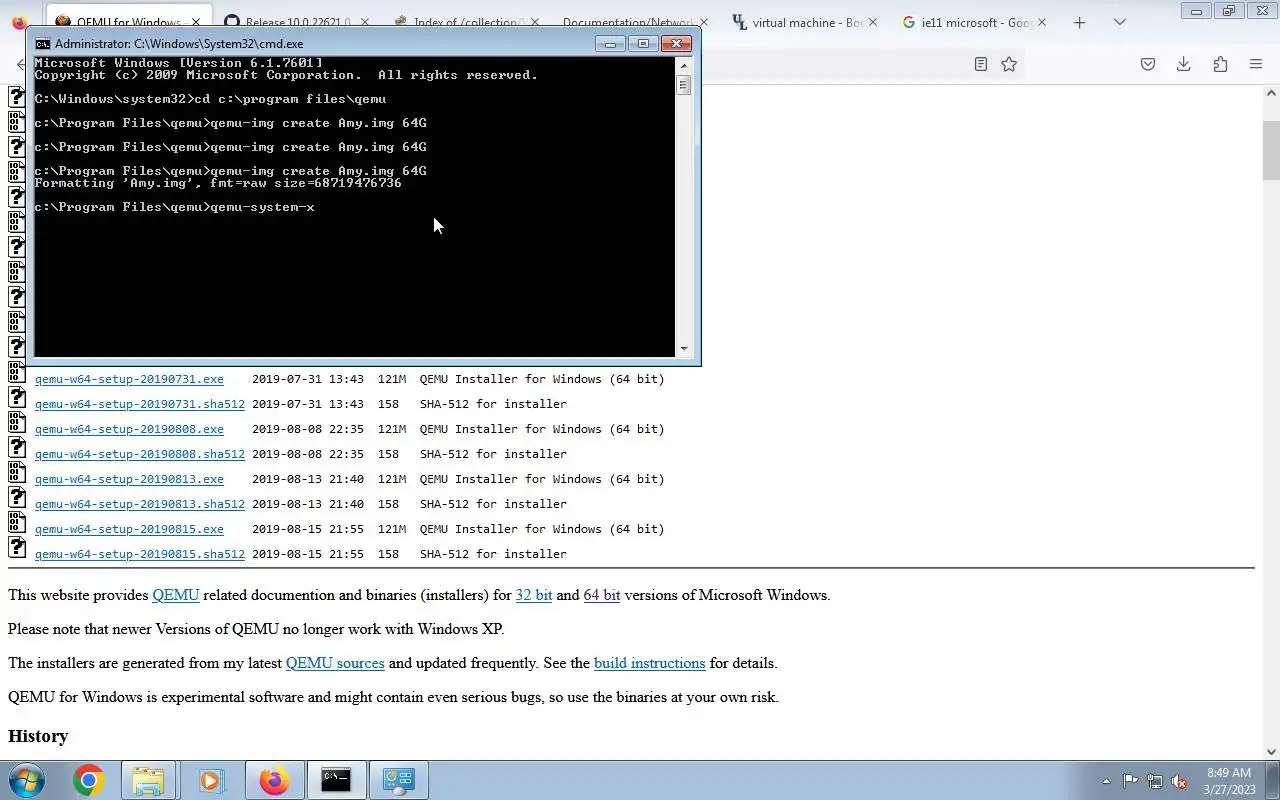Expand the list all tabs dropdown

1120,22
